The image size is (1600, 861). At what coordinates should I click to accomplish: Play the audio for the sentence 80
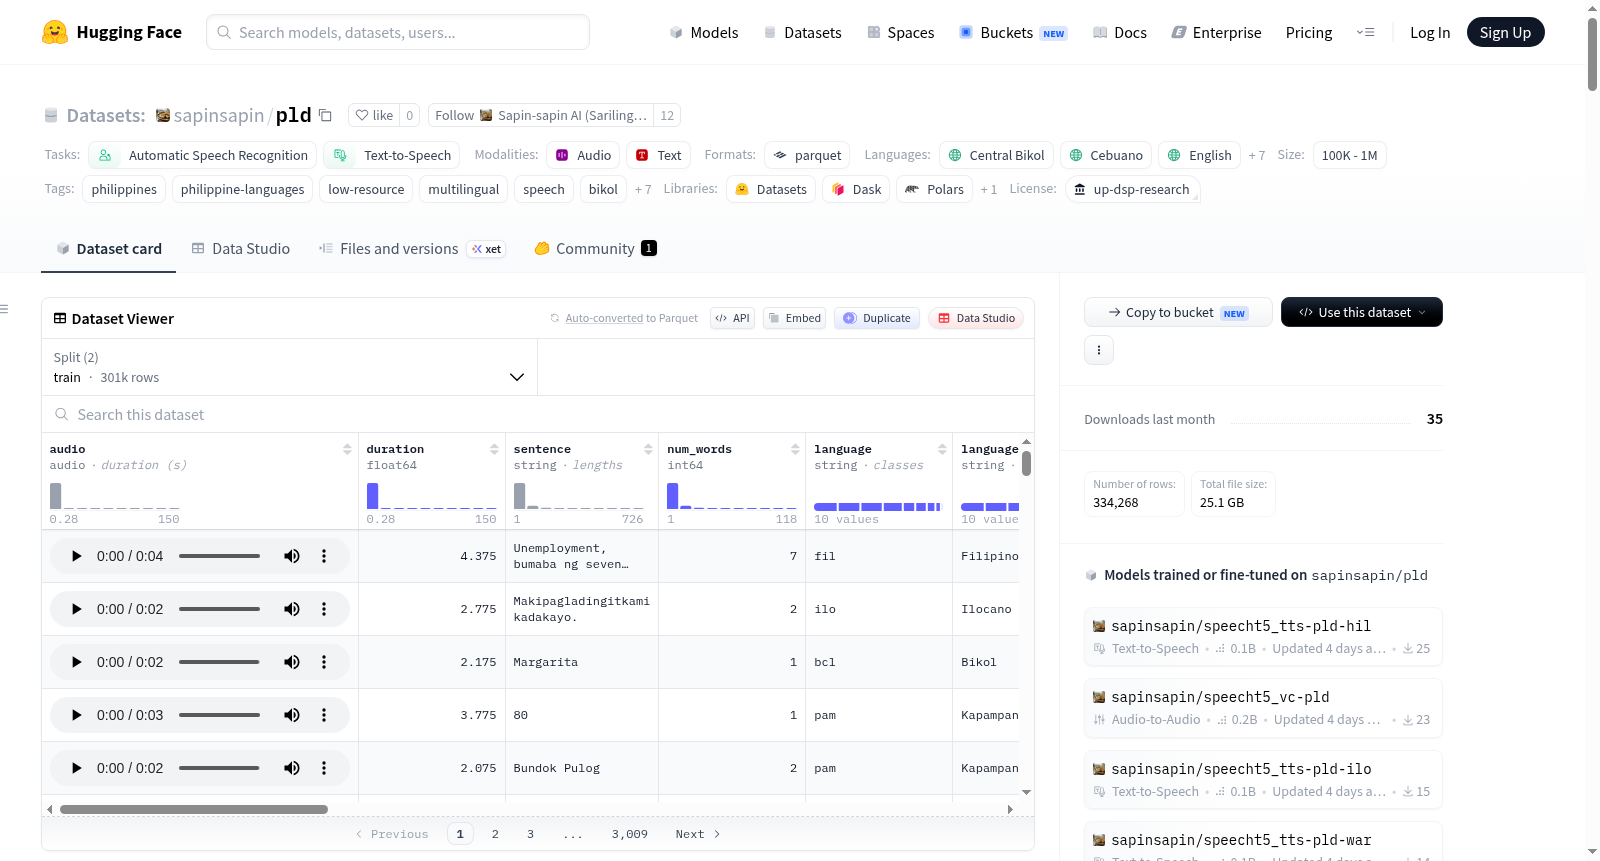click(76, 715)
